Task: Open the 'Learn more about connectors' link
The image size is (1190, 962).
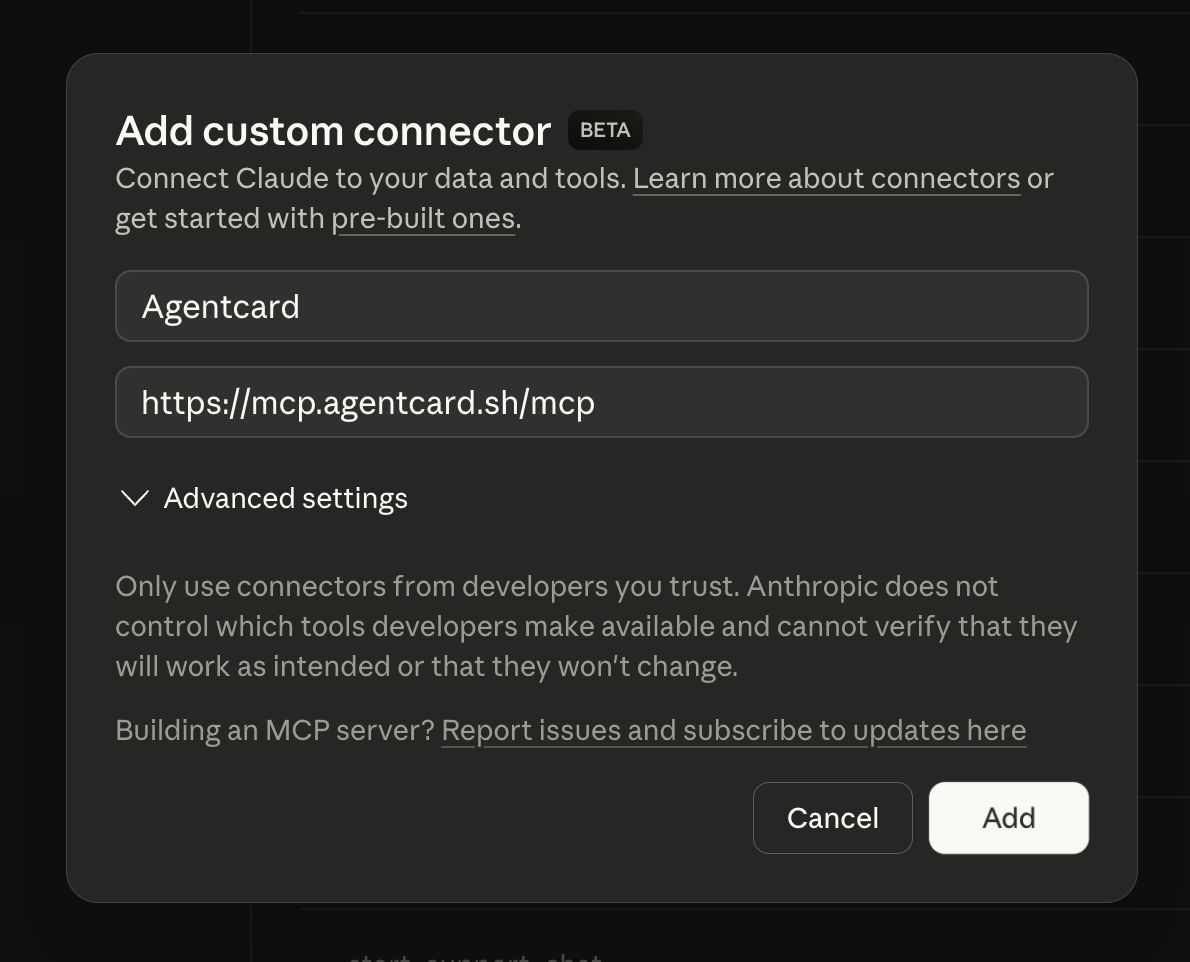Action: [x=826, y=178]
